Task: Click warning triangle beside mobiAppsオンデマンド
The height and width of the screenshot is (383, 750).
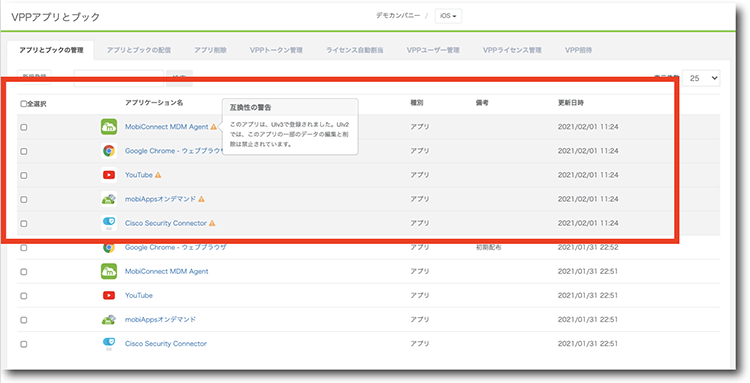Action: pos(201,199)
